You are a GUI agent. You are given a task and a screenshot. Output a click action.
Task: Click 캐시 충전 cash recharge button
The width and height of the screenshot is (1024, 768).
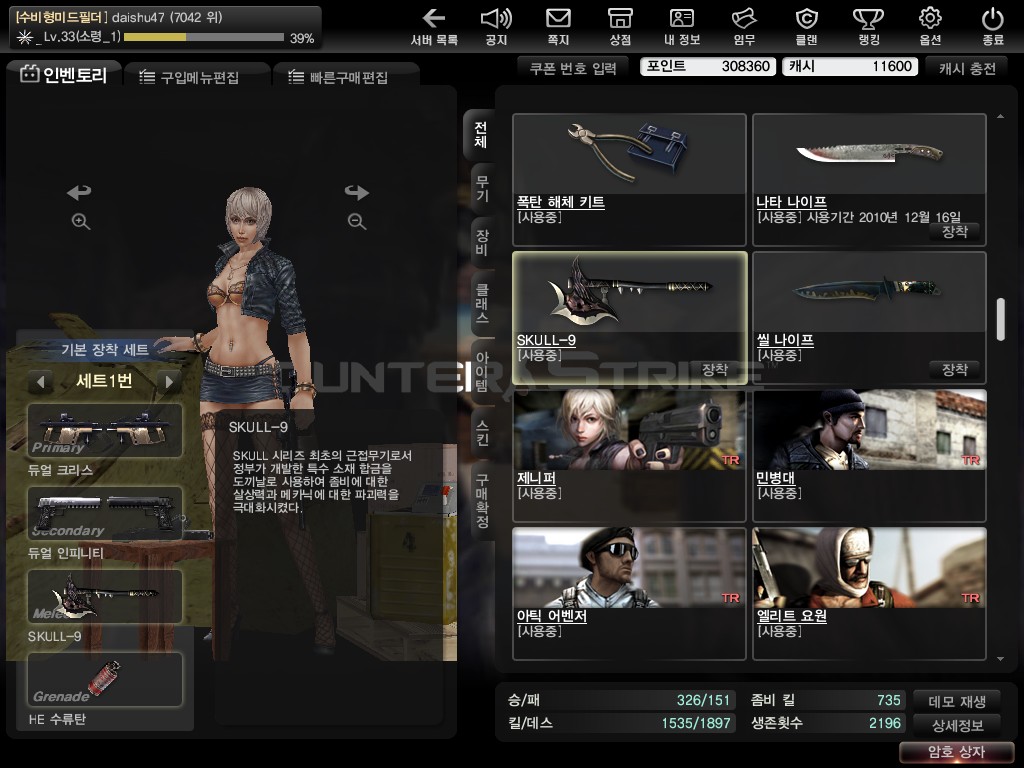click(x=967, y=68)
